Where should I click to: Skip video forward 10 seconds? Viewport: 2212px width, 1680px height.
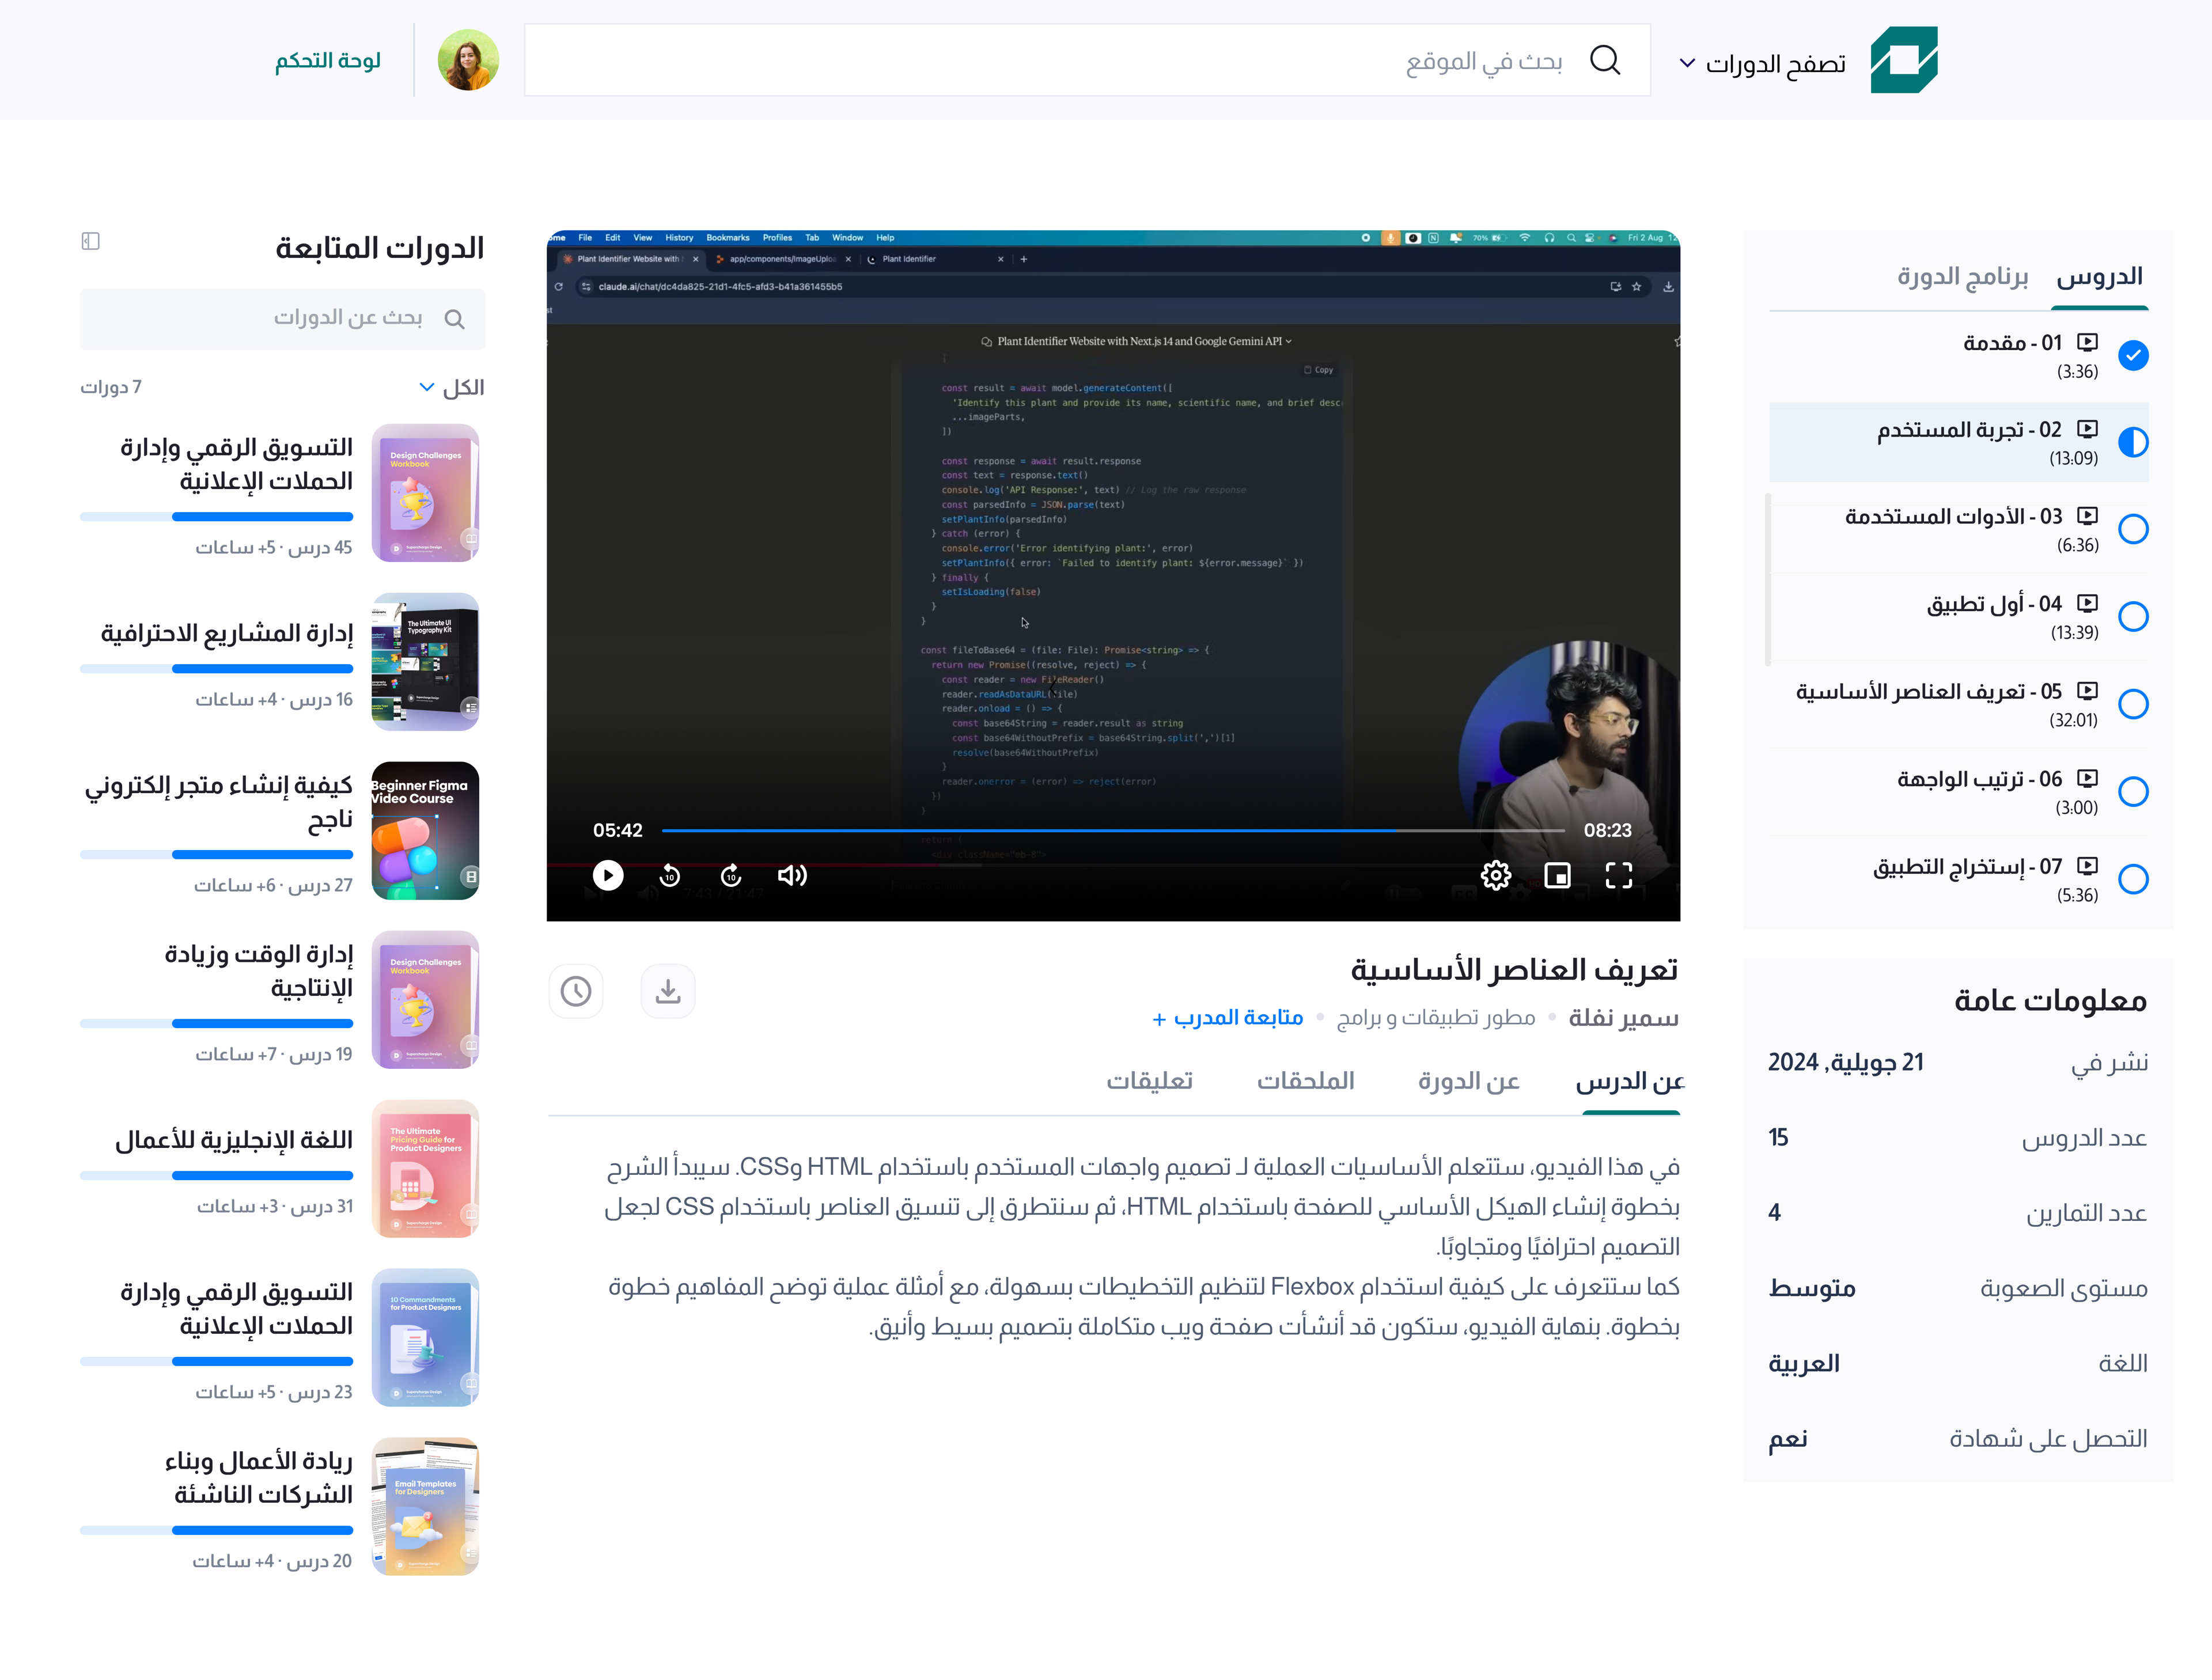pyautogui.click(x=731, y=876)
